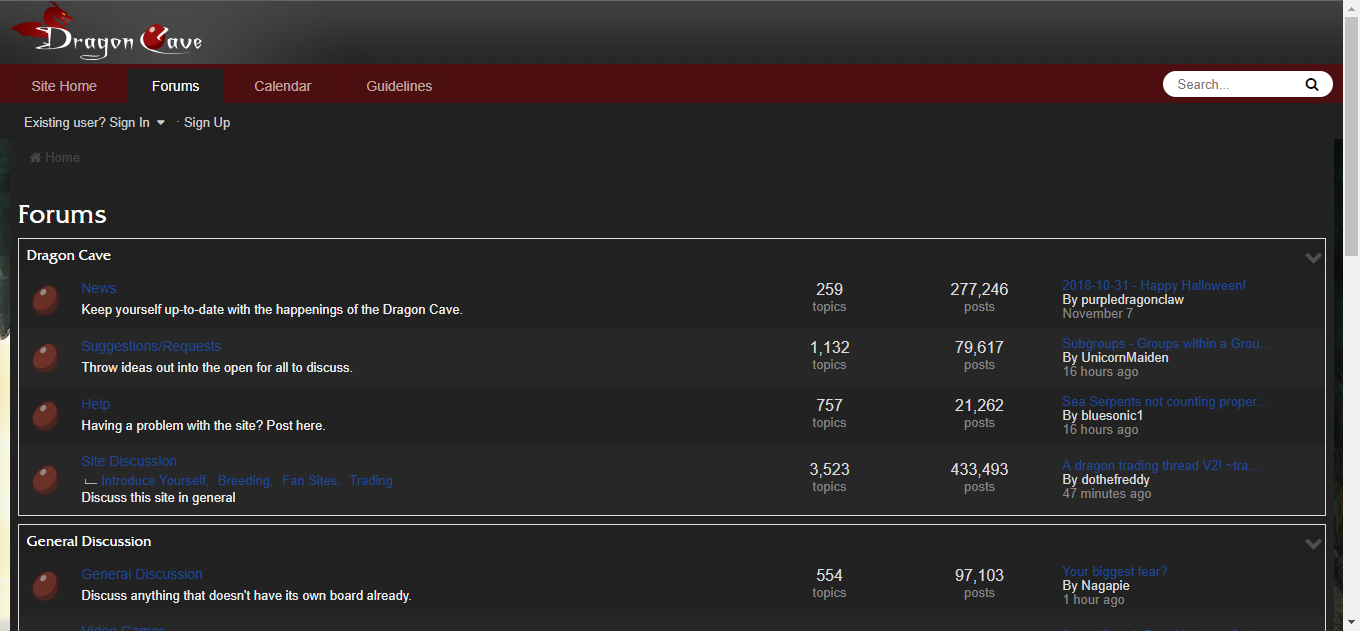Open the Introduce Yourself subforum
1360x631 pixels.
pyautogui.click(x=154, y=480)
